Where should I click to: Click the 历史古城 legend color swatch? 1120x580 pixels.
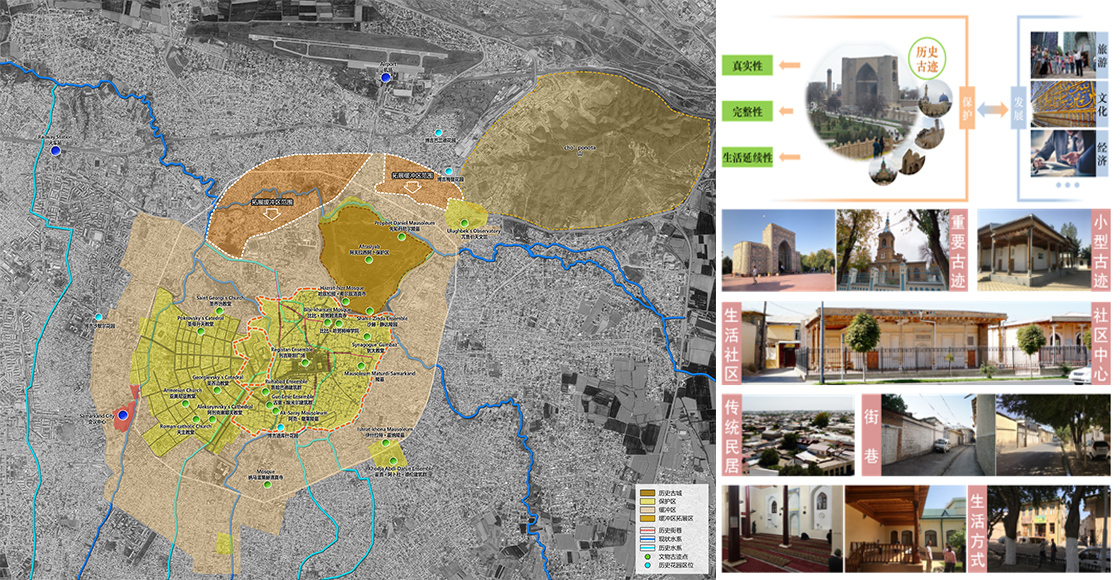647,494
